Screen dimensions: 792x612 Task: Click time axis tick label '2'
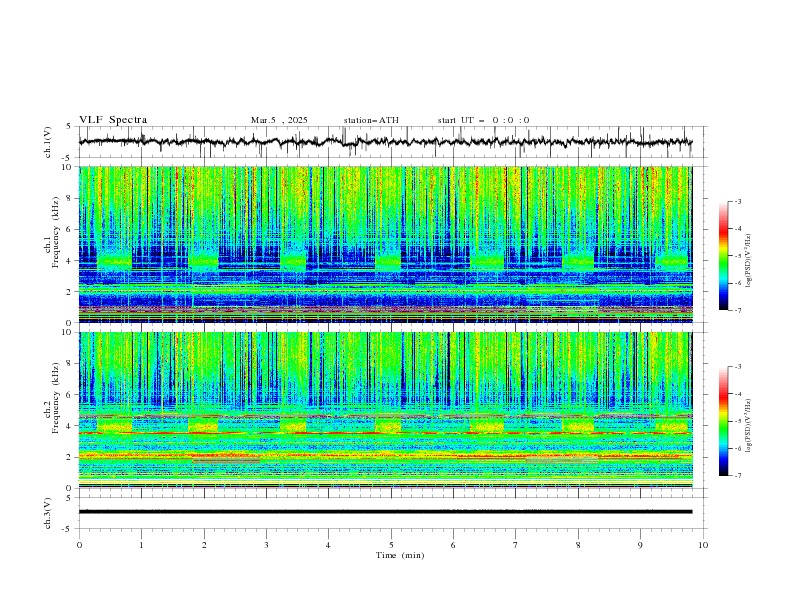(x=204, y=545)
